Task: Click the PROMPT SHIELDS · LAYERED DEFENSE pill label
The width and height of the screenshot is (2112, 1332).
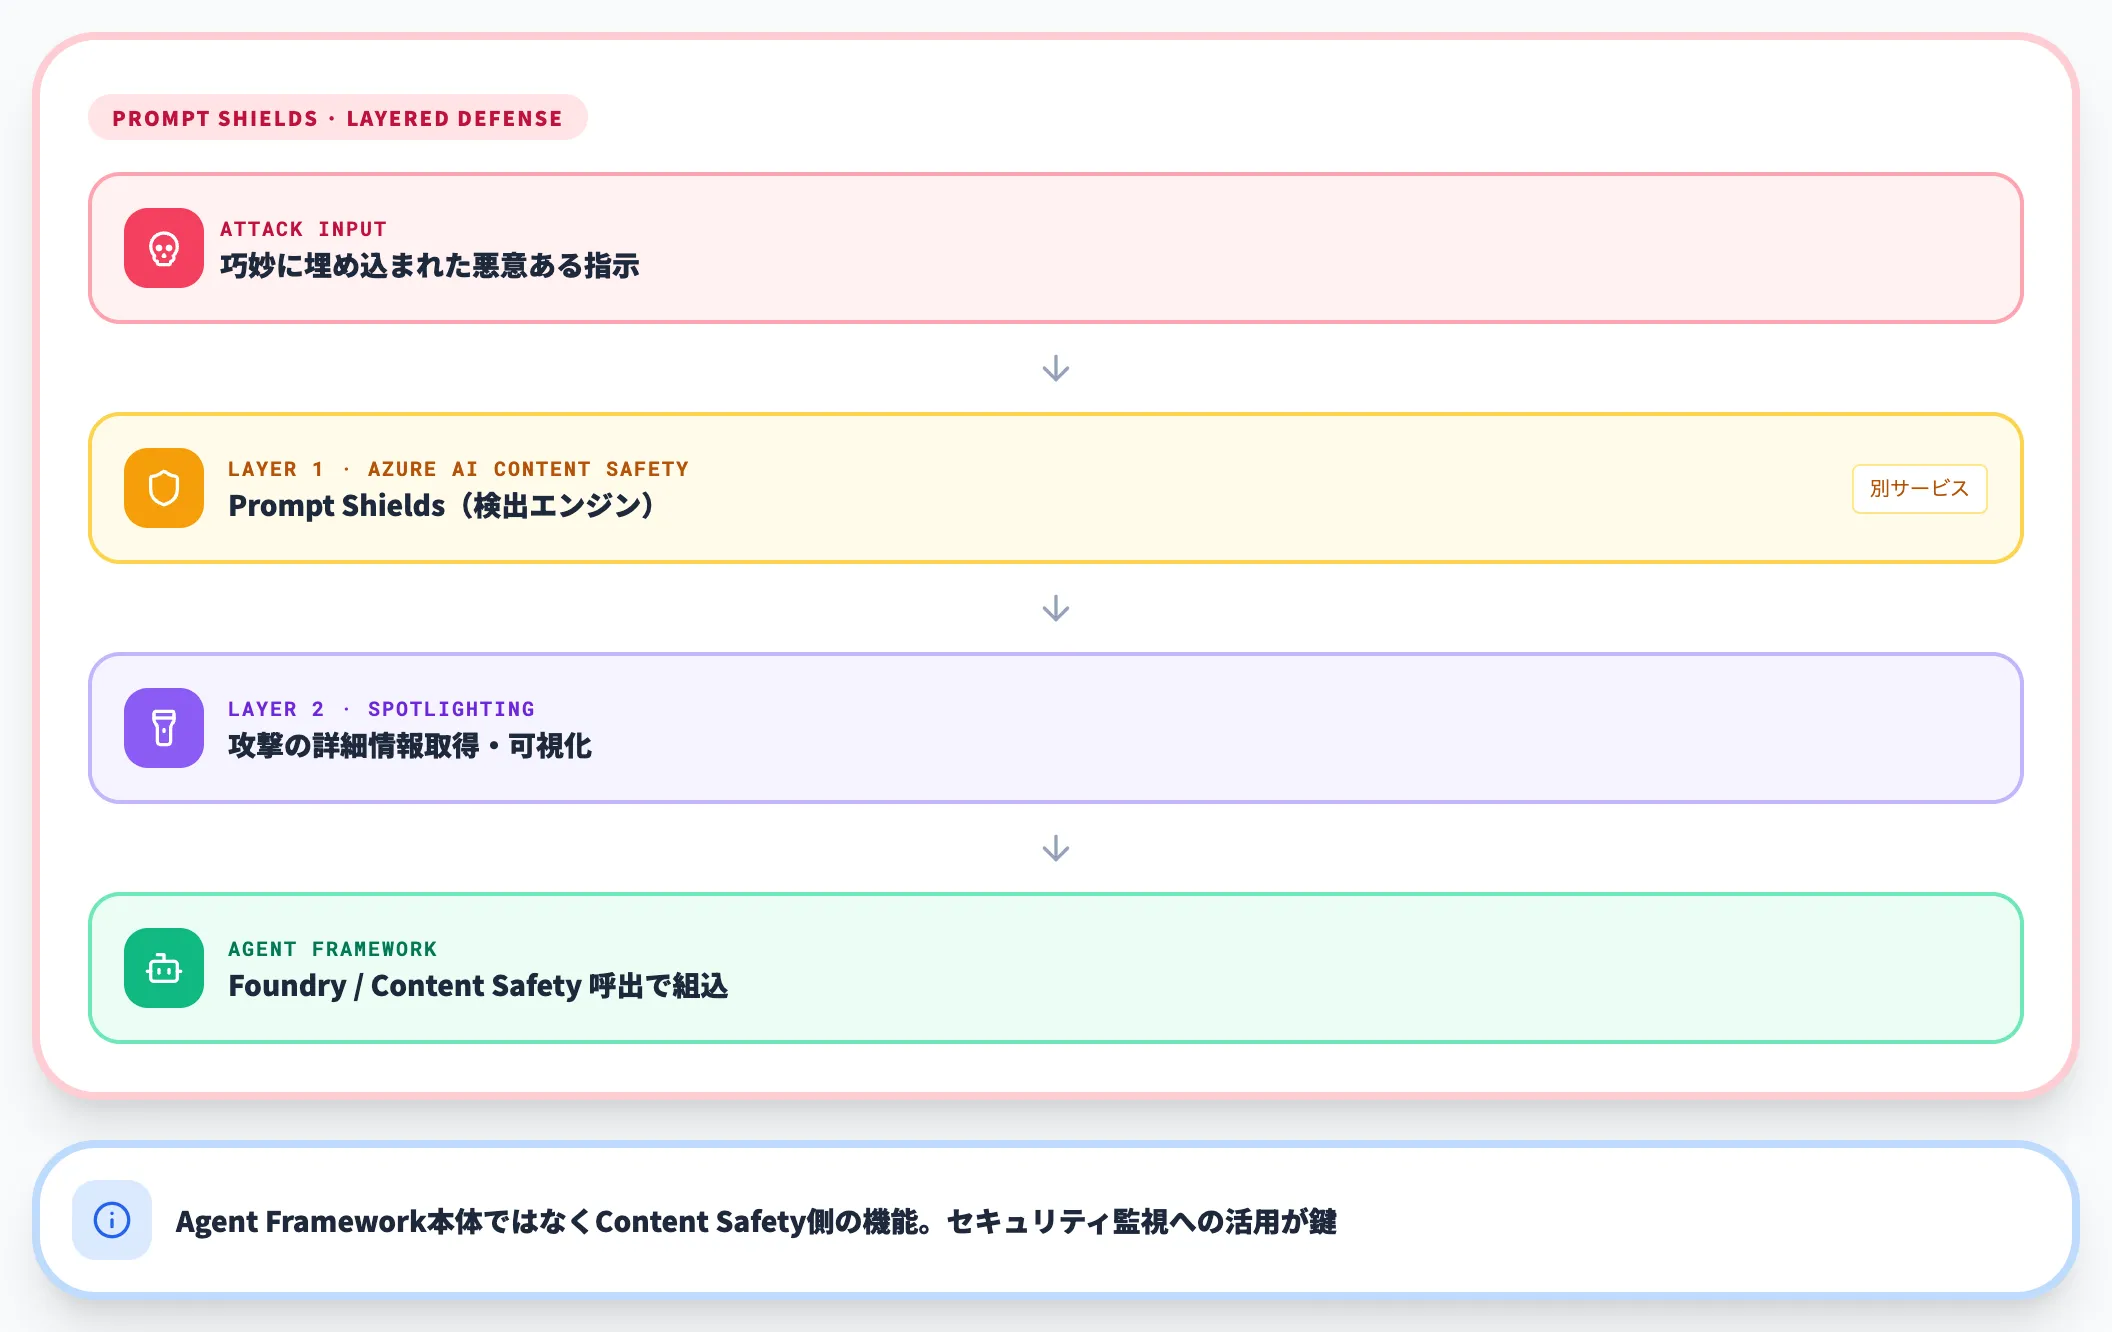Action: 338,118
